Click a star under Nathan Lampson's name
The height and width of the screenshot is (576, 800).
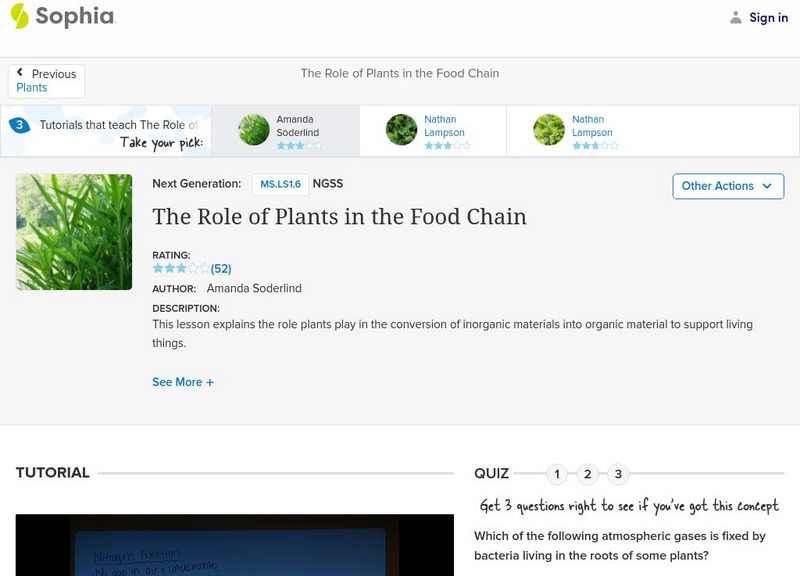[x=430, y=143]
